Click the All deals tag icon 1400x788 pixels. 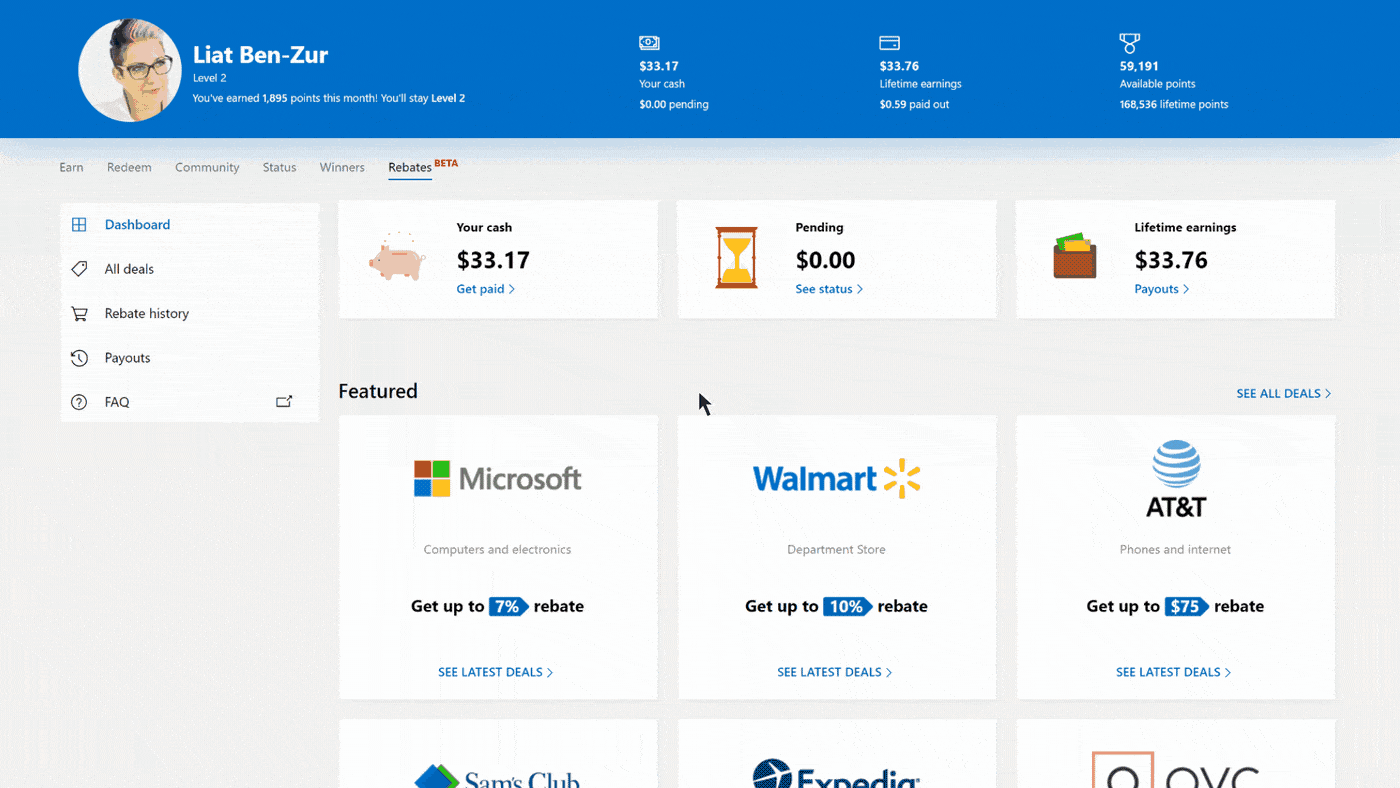click(x=79, y=269)
